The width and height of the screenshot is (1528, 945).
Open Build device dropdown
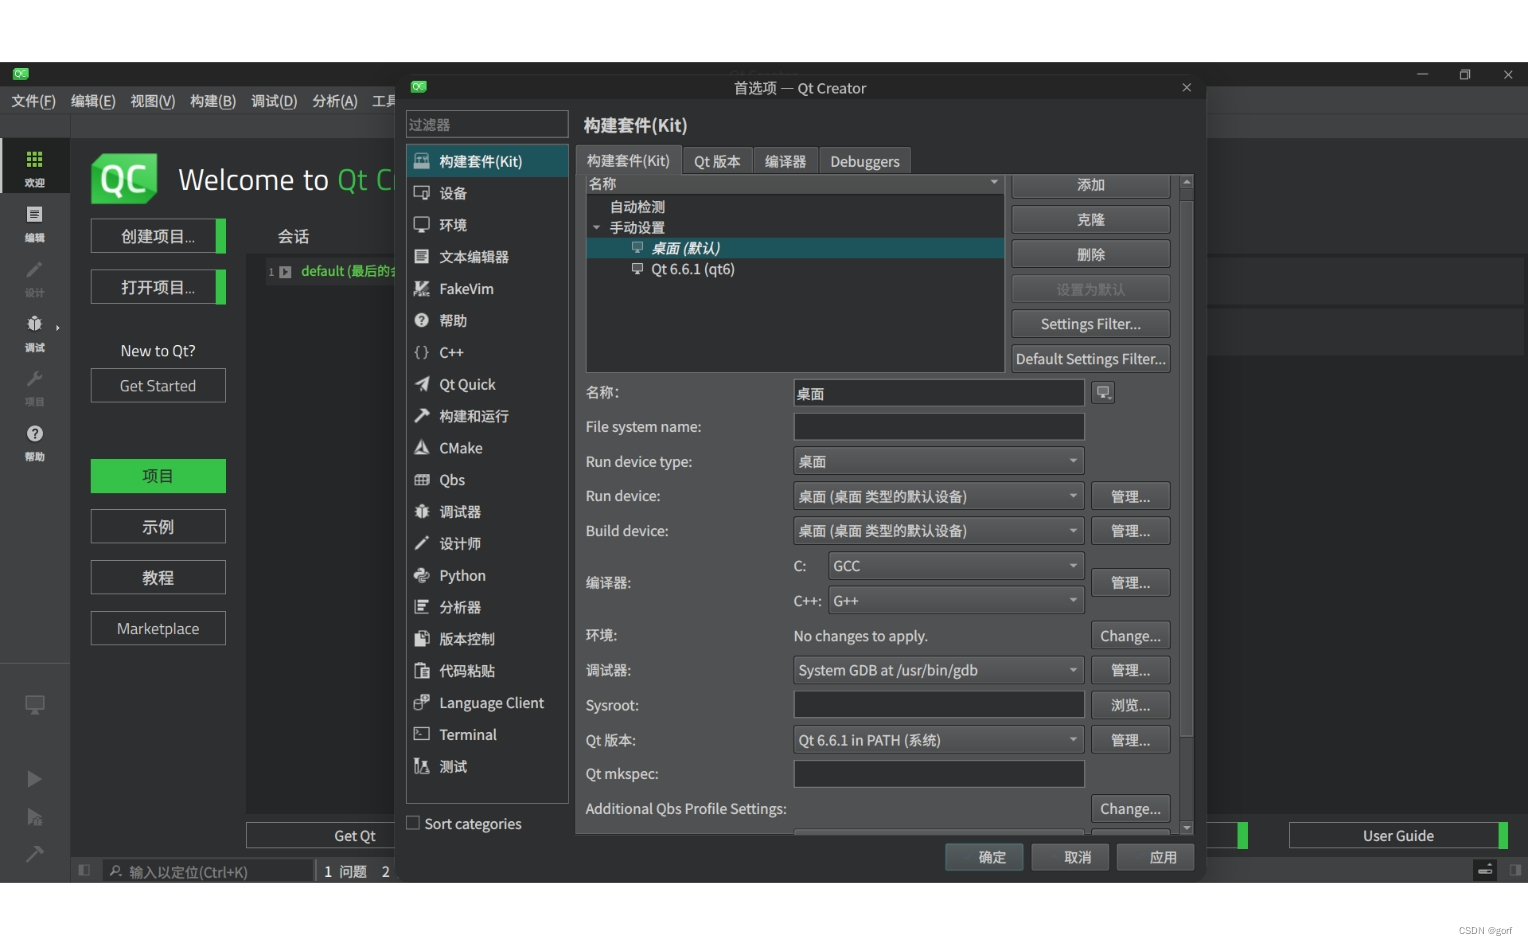(938, 531)
